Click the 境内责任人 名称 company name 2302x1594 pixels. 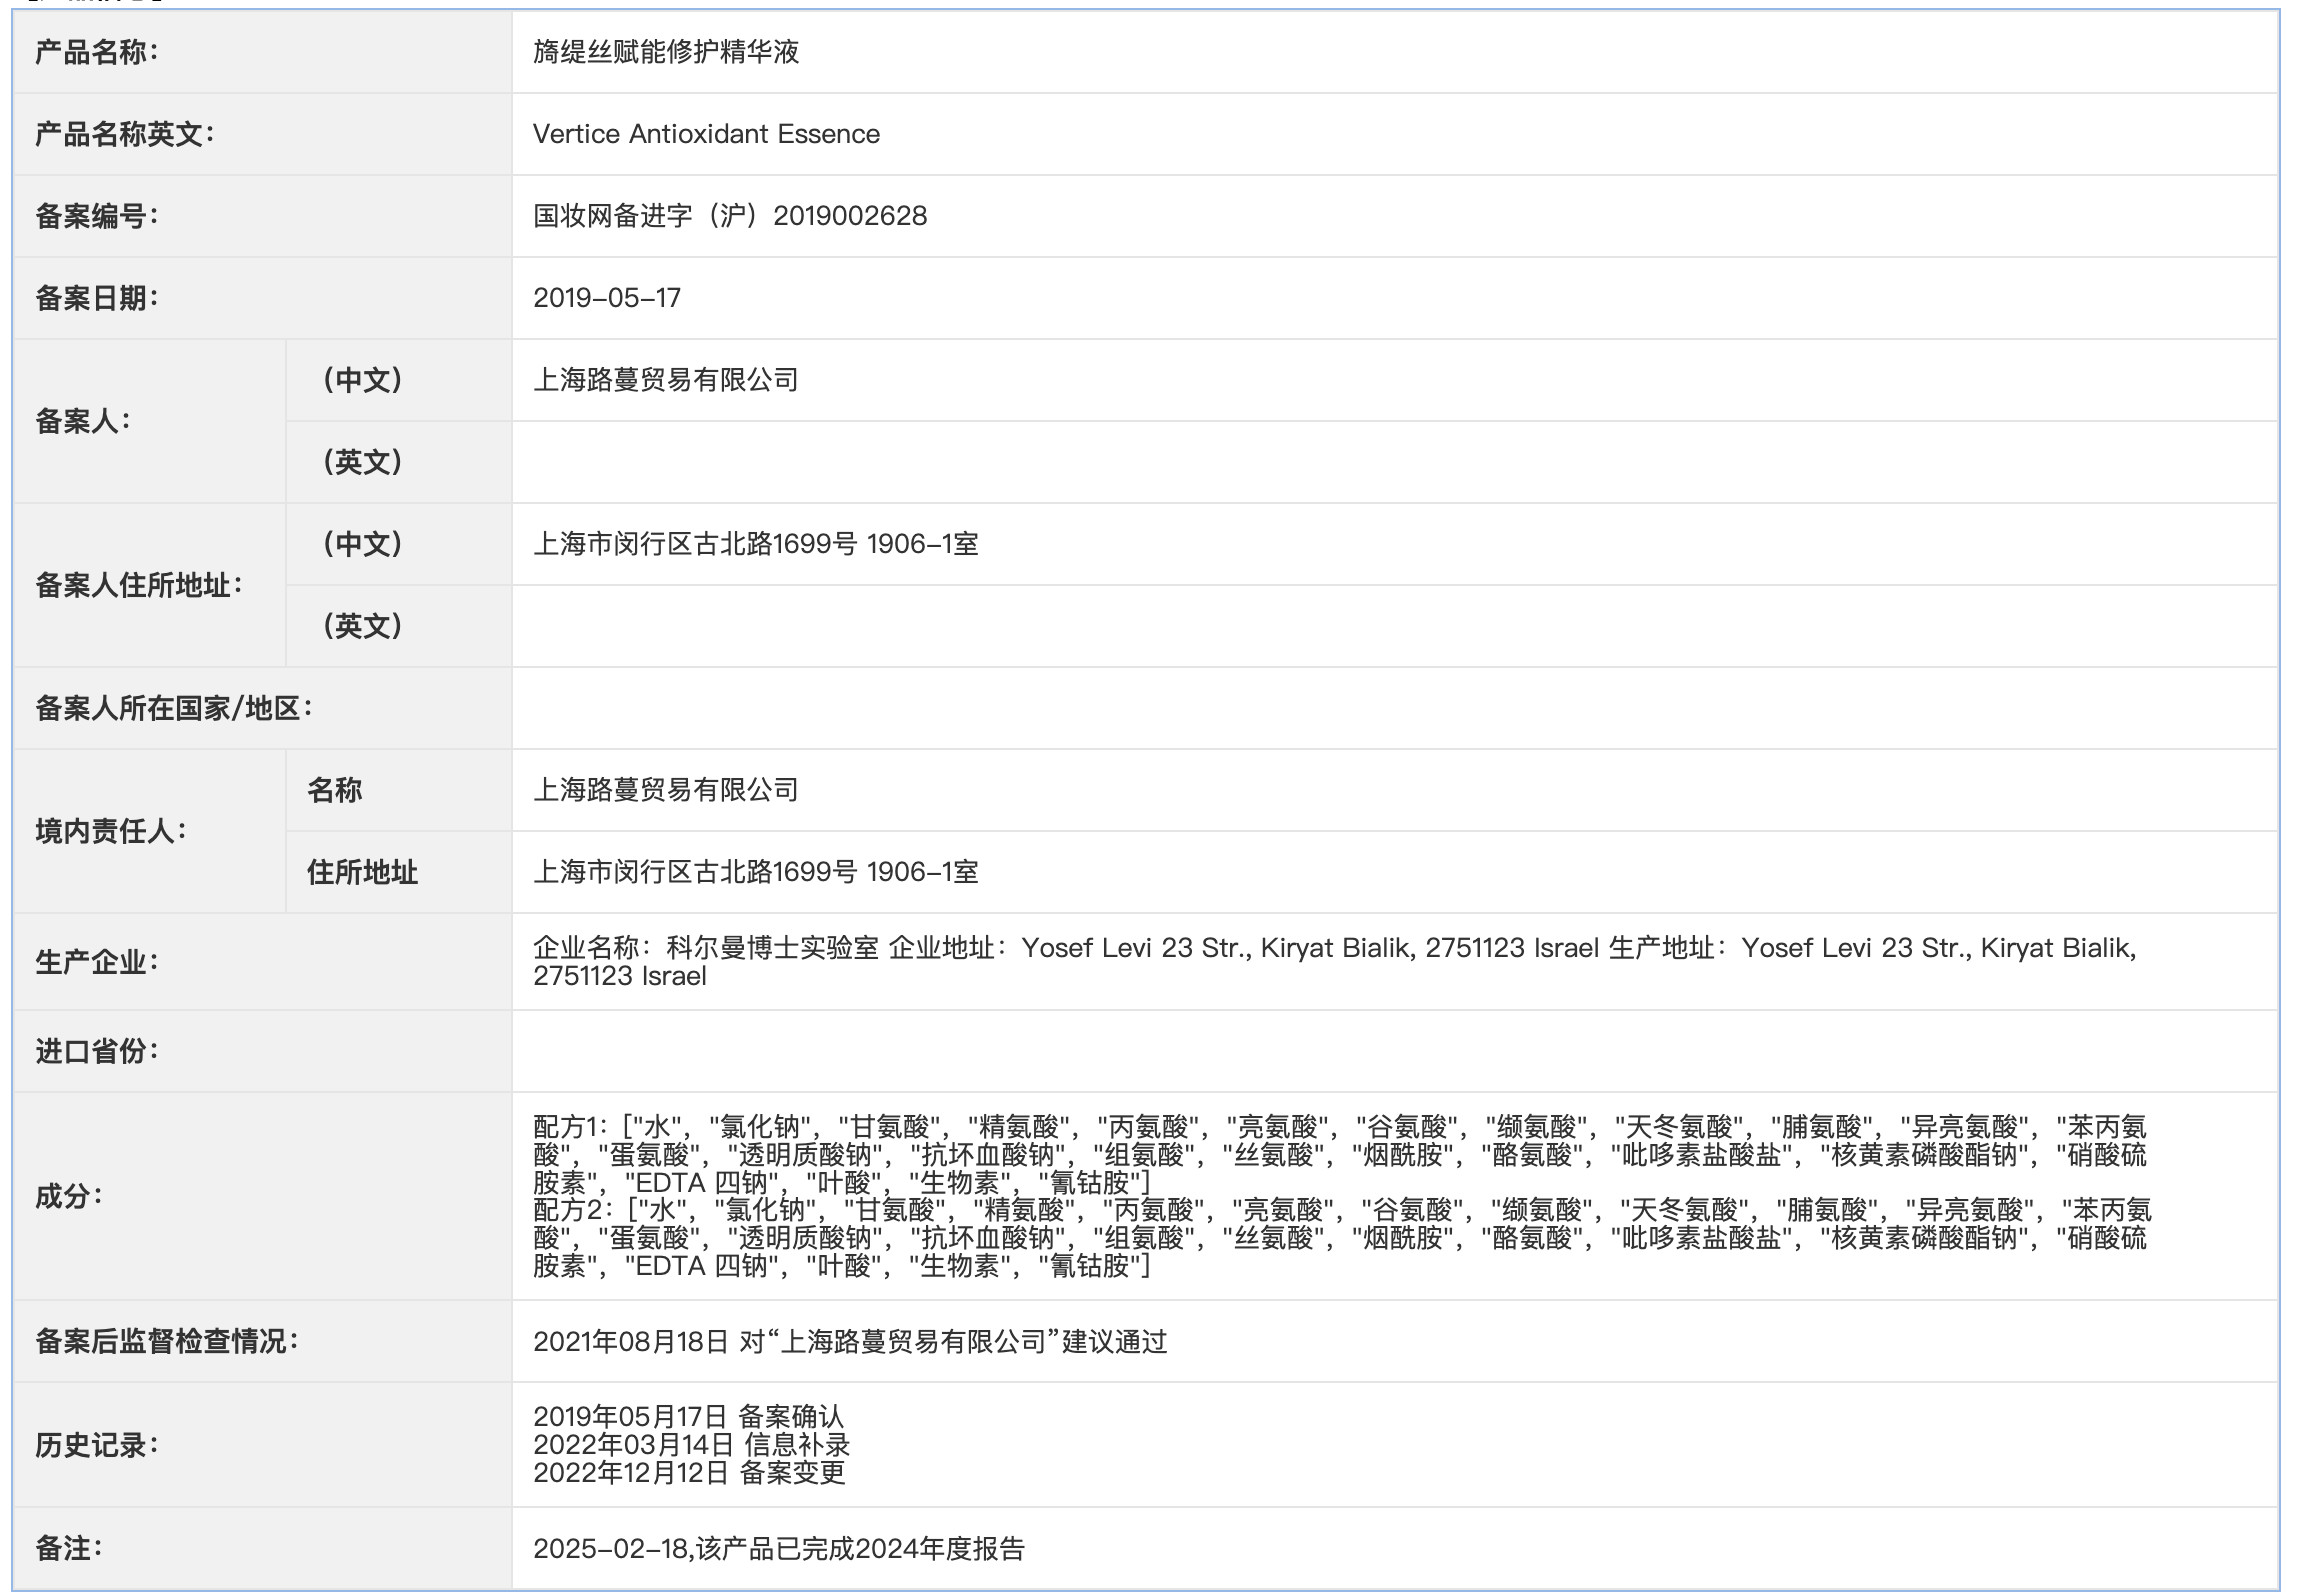click(666, 790)
